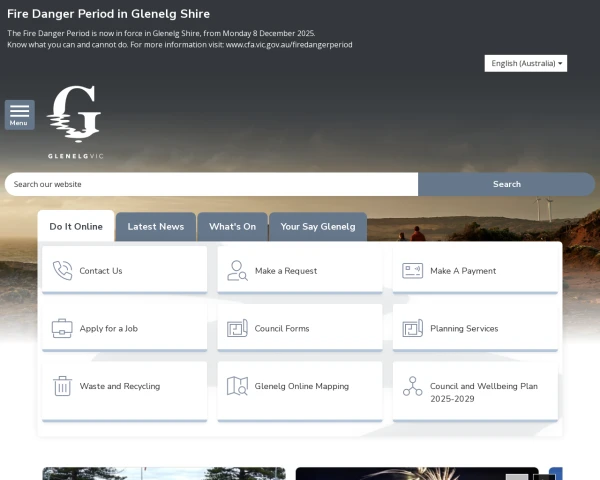Click the Council and Wellbeing Plan icon
The width and height of the screenshot is (600, 480).
tap(412, 386)
